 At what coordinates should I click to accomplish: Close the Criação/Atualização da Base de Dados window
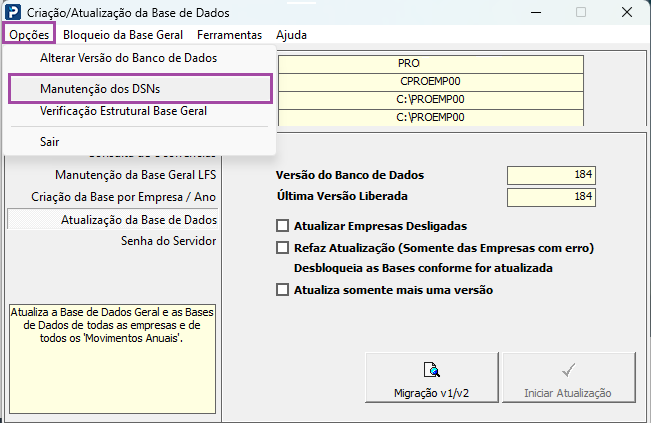click(x=627, y=12)
